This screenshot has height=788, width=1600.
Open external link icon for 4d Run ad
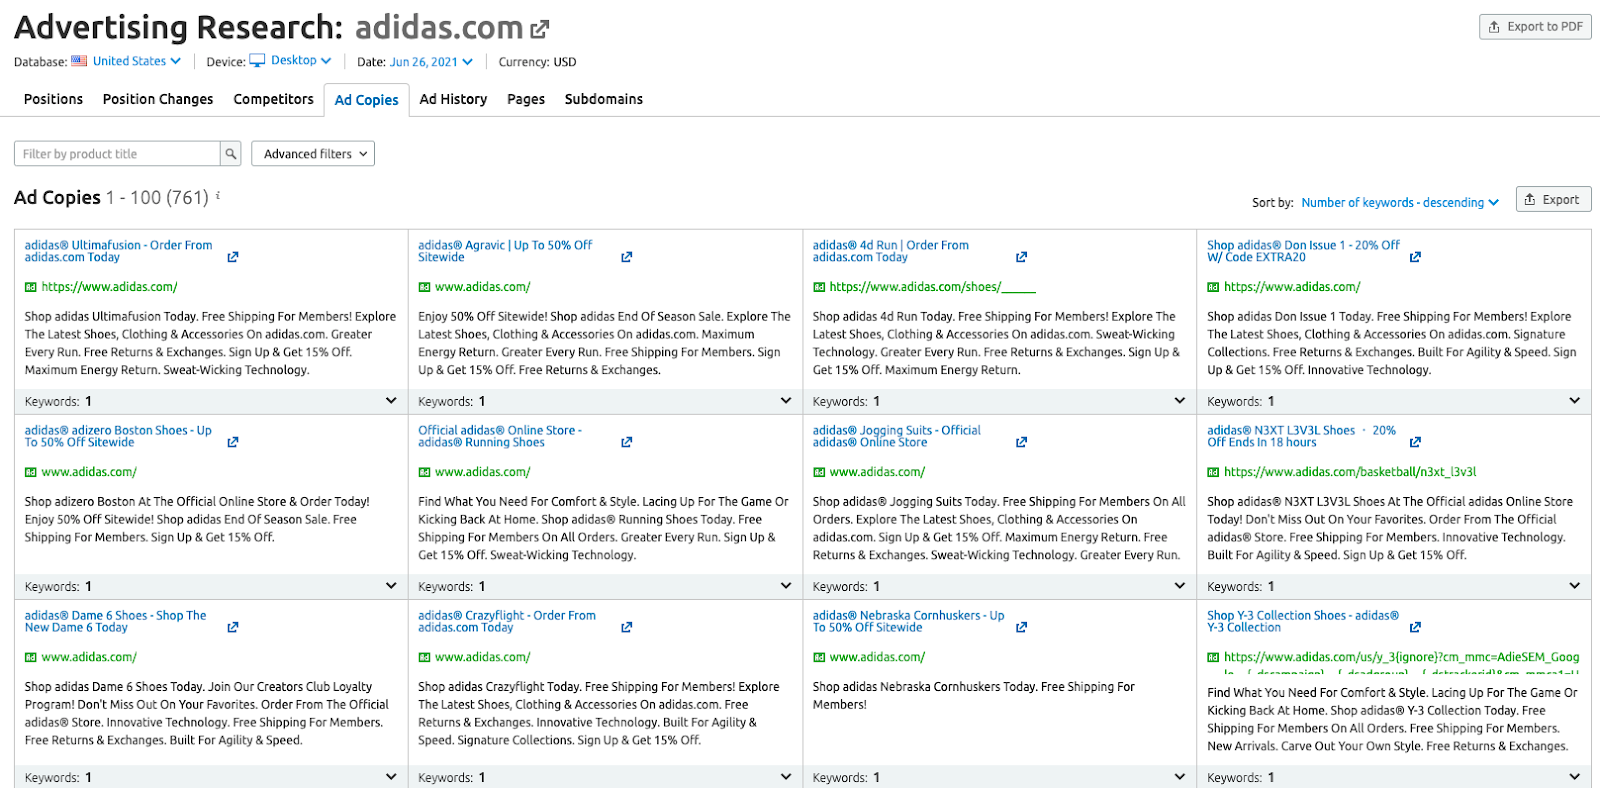pyautogui.click(x=1021, y=257)
